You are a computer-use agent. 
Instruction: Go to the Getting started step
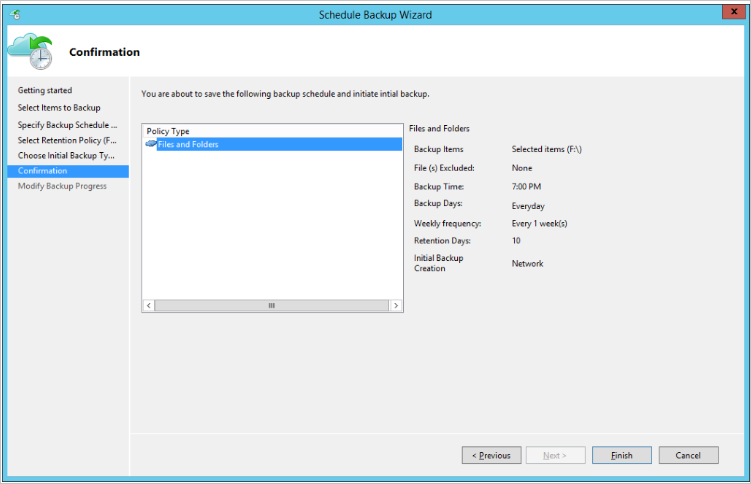(x=45, y=91)
